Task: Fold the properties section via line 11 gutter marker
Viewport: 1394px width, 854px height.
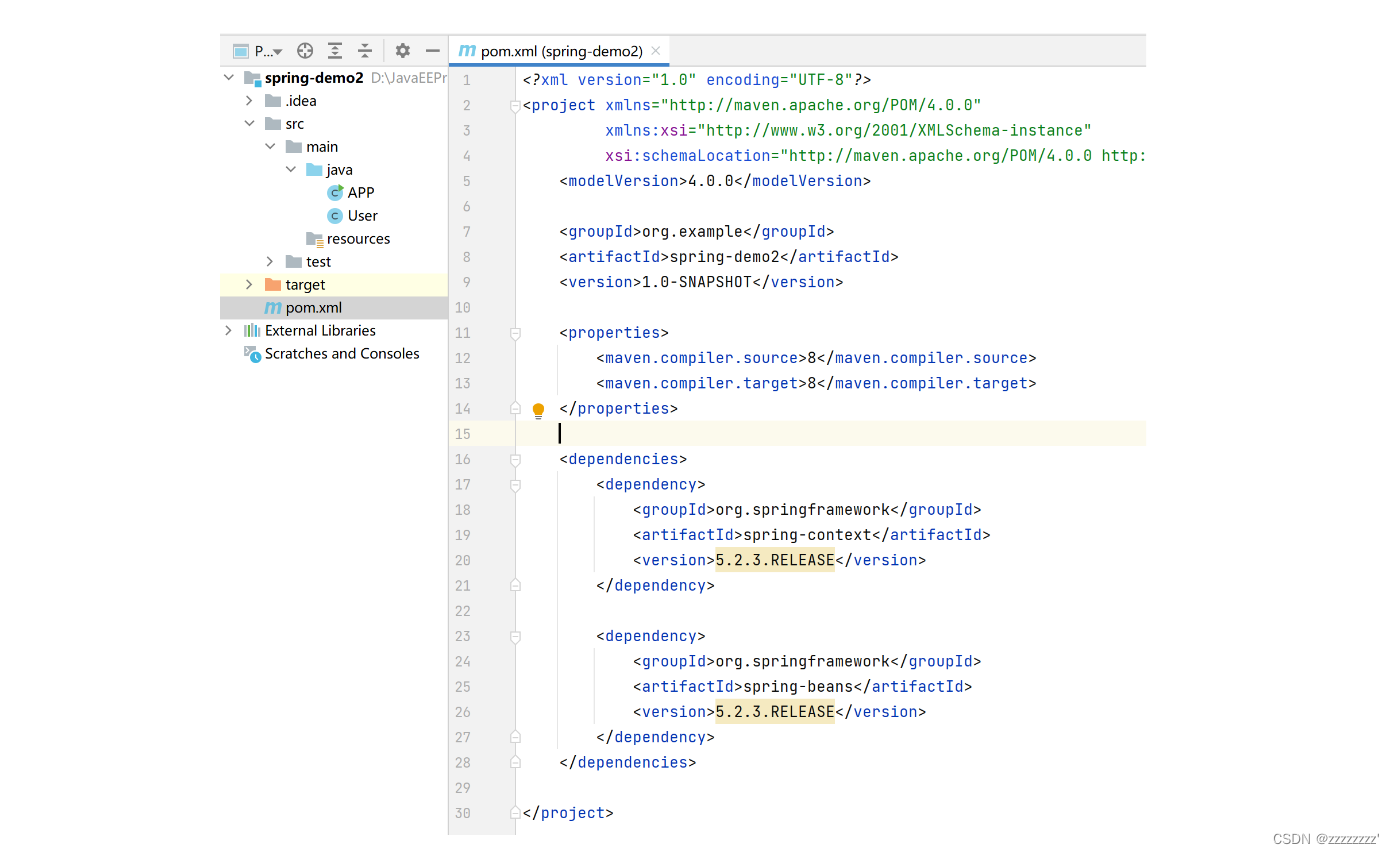Action: coord(515,331)
